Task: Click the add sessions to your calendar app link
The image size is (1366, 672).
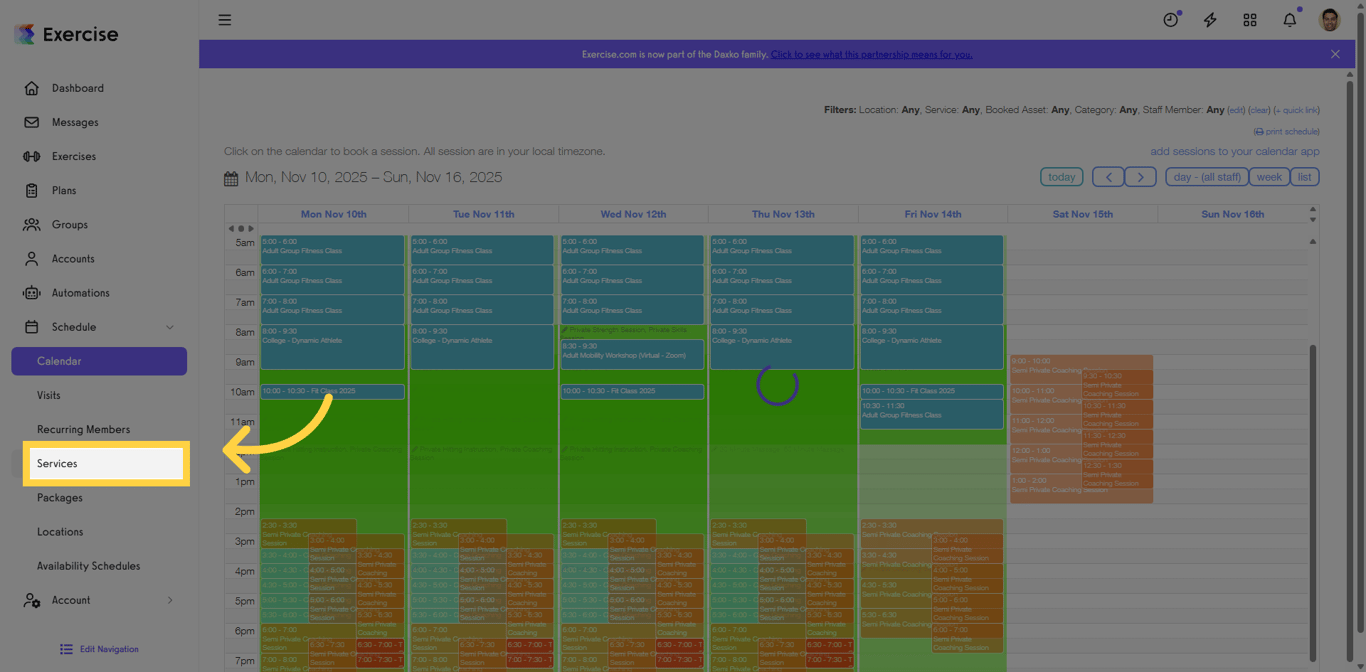Action: pyautogui.click(x=1235, y=150)
